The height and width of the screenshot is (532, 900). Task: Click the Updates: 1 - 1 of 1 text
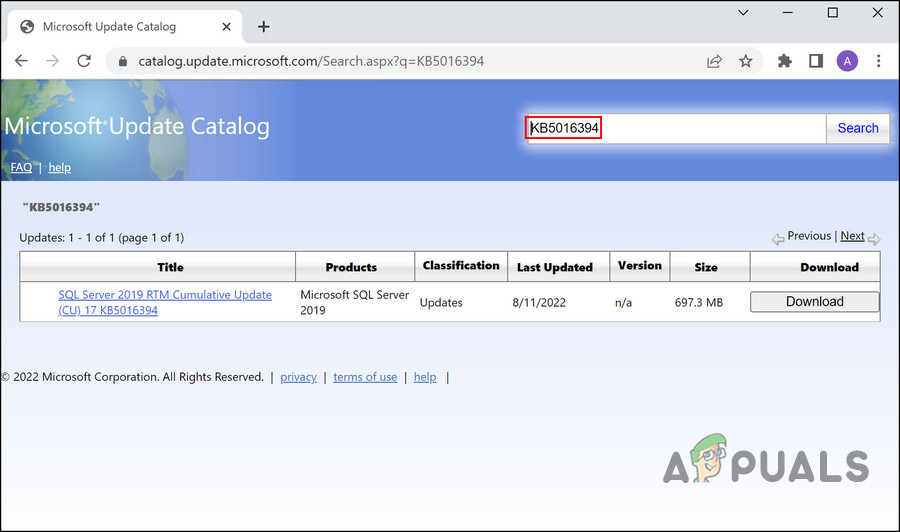[102, 238]
